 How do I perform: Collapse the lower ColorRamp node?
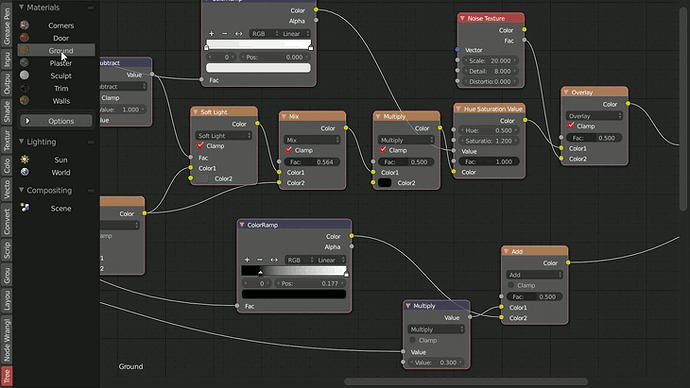(x=242, y=225)
